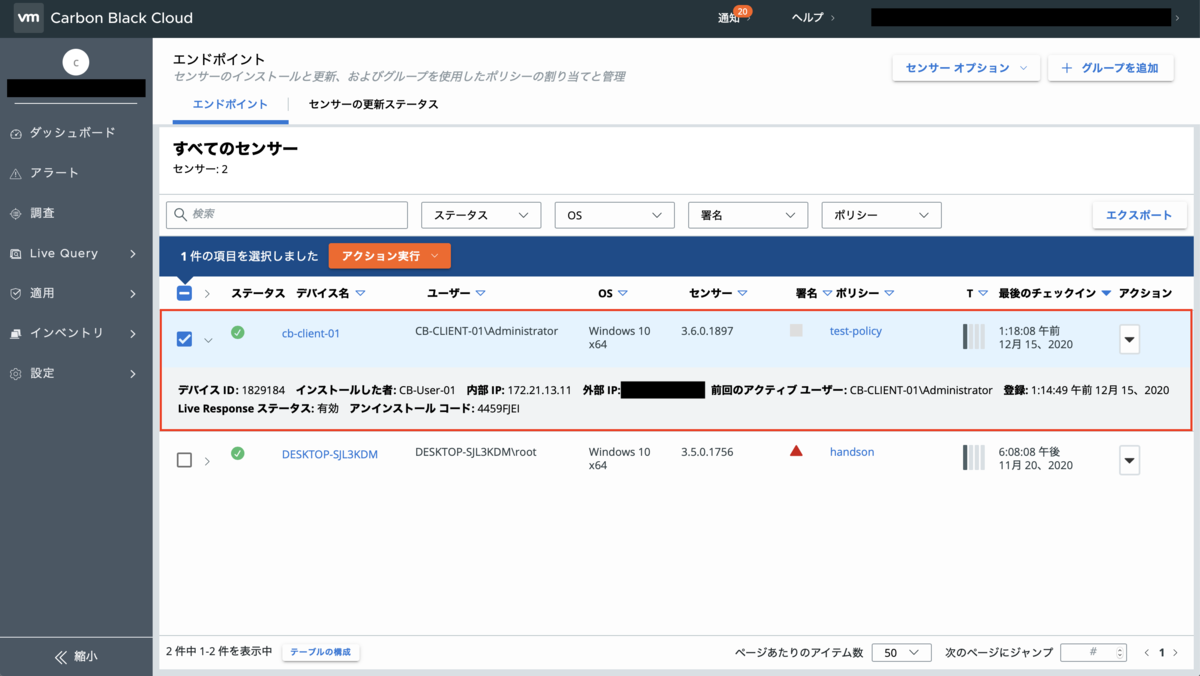Click the user avatar circle
The height and width of the screenshot is (676, 1200).
[76, 62]
